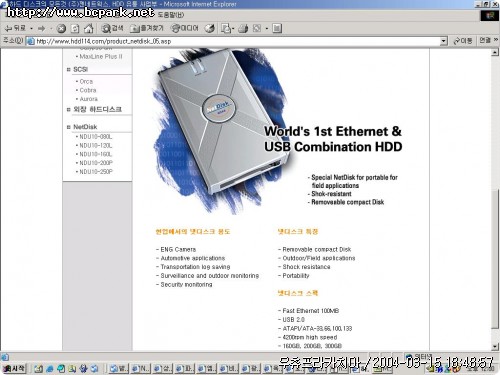Viewport: 500px width, 375px height.
Task: Expand the NetDisk category in the sidebar
Action: [85, 127]
